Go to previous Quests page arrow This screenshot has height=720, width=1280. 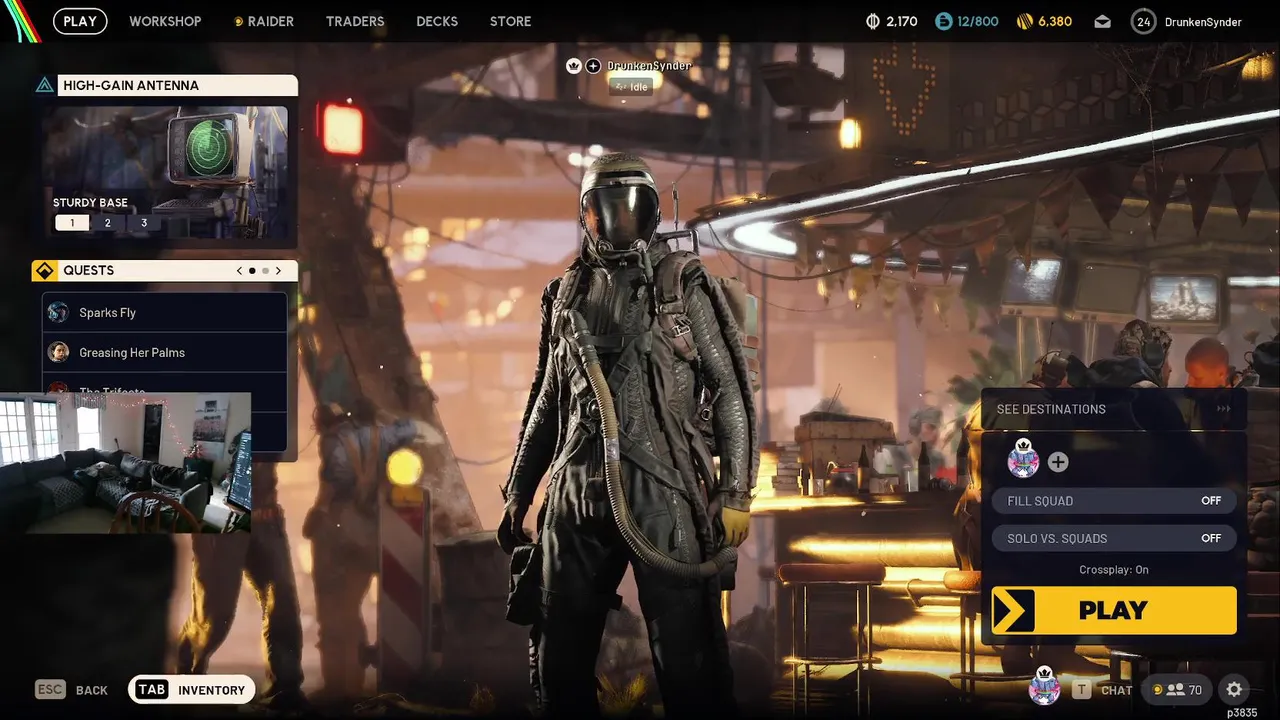click(x=239, y=271)
